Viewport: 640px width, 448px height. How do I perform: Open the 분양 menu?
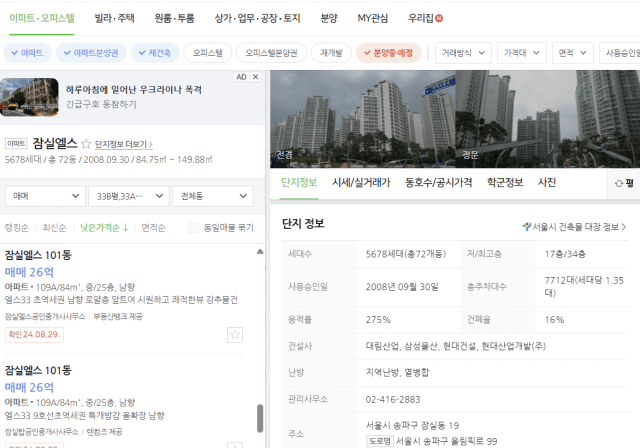click(x=329, y=18)
